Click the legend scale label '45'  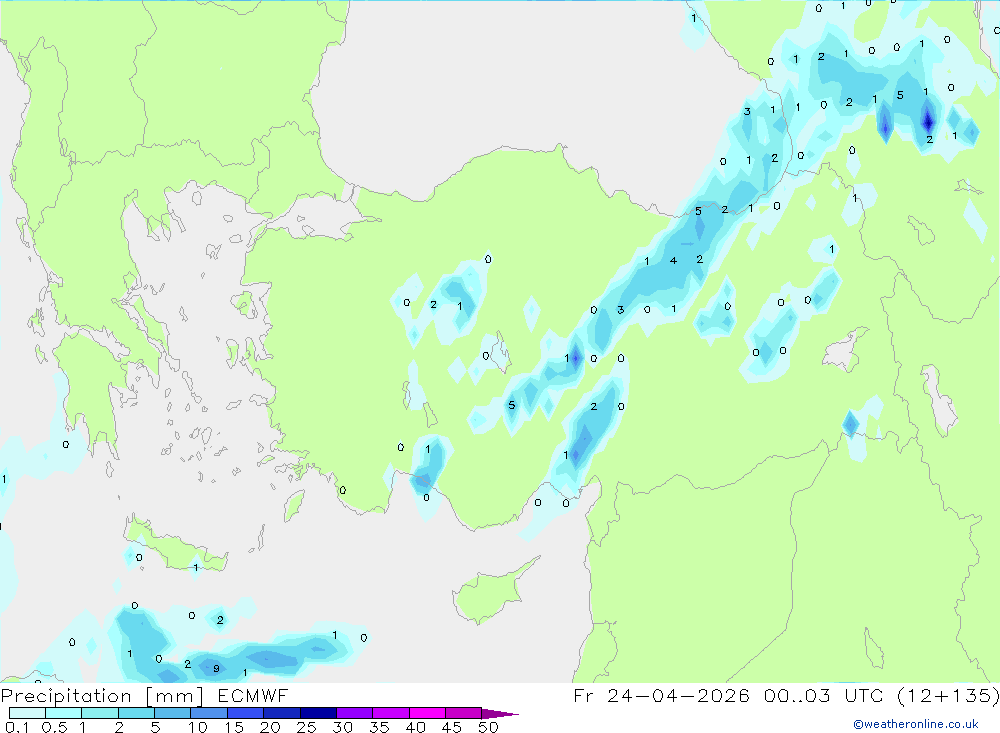pyautogui.click(x=452, y=727)
